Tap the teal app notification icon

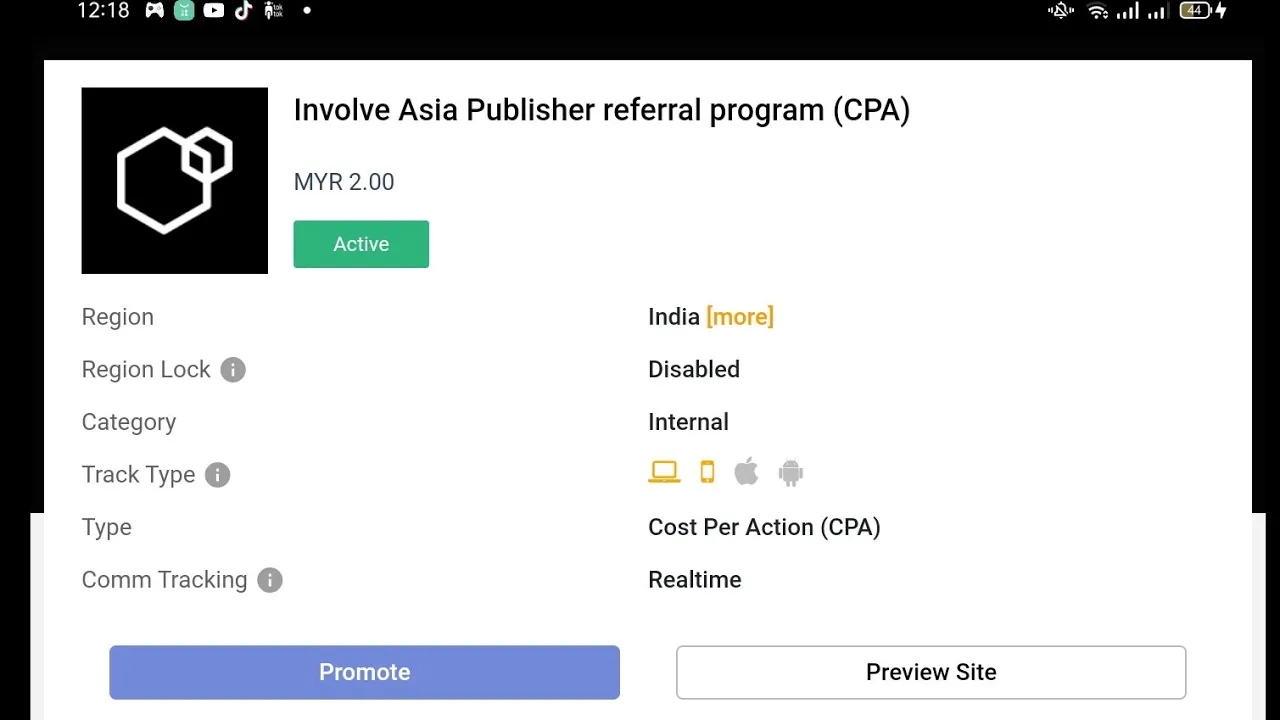point(184,11)
